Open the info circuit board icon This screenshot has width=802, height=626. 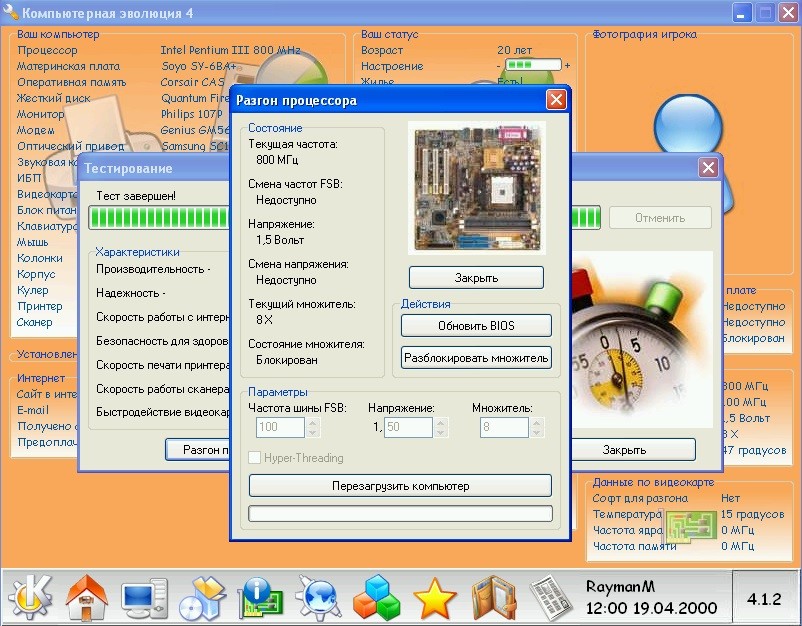[260, 597]
